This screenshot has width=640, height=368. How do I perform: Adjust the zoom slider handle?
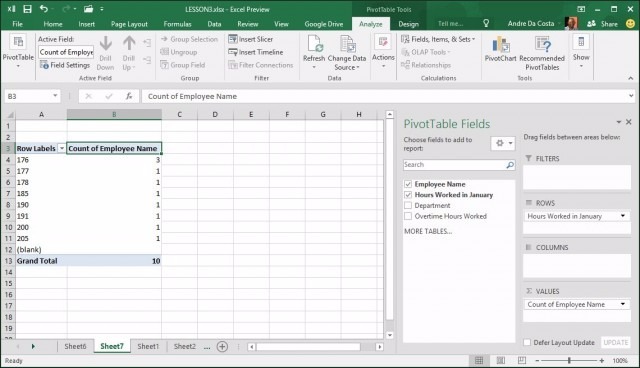coord(569,360)
